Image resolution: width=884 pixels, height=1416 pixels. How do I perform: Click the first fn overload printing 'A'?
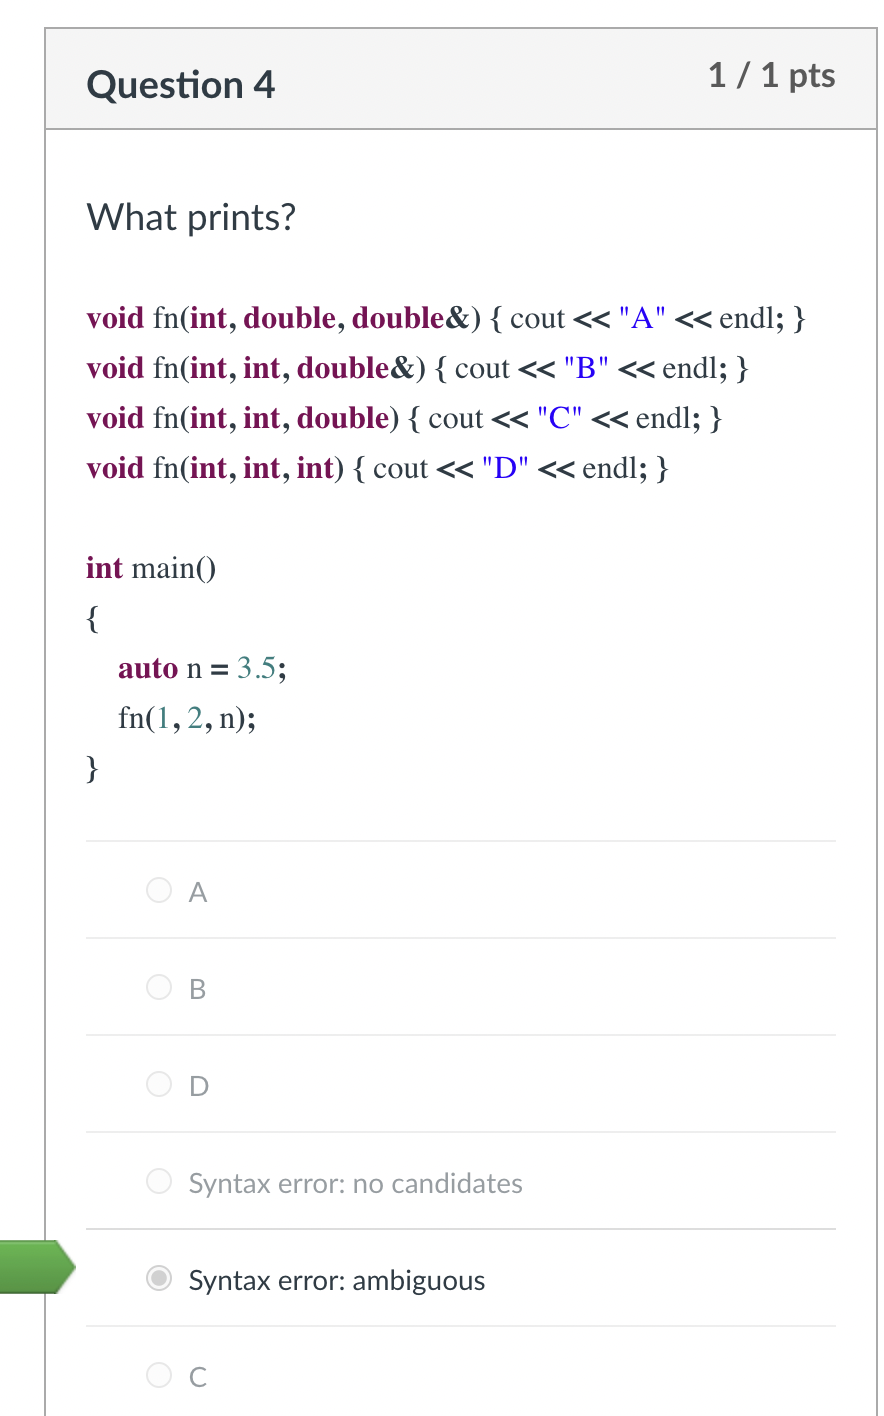click(x=445, y=317)
